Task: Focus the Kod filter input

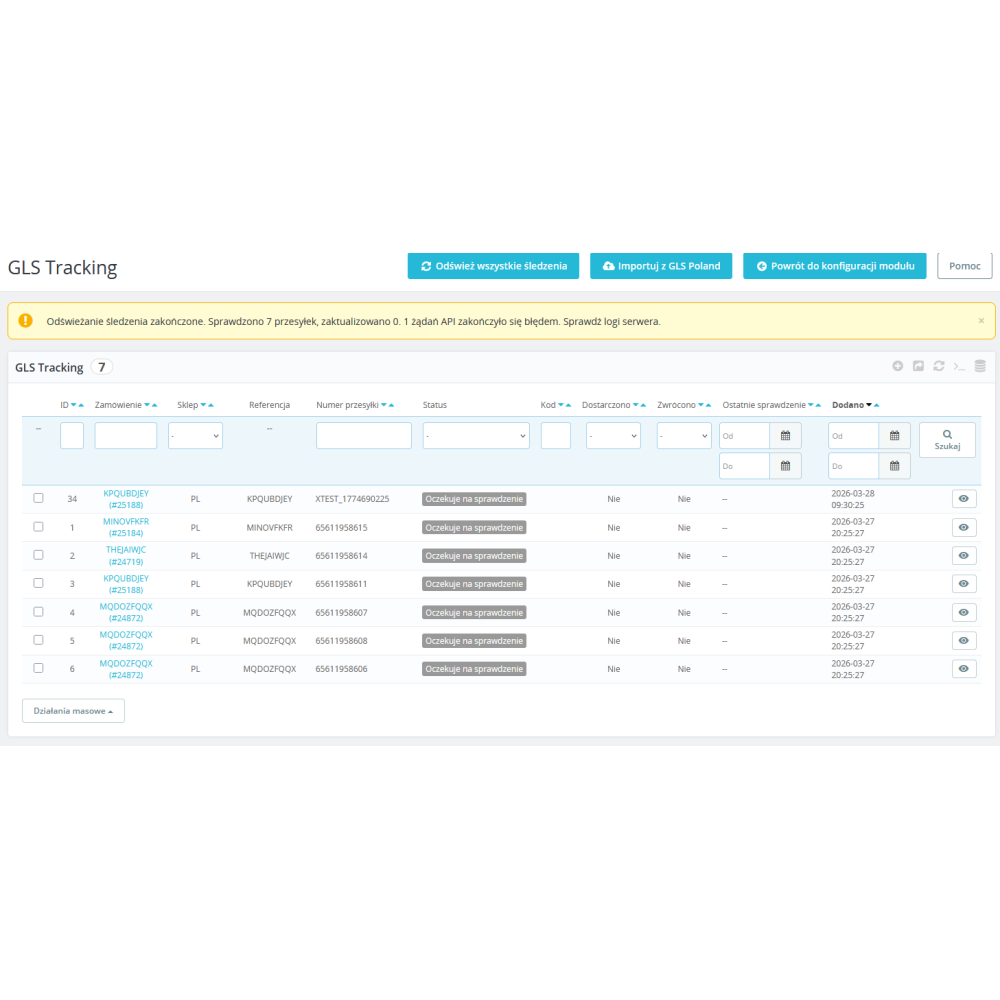Action: pyautogui.click(x=555, y=436)
